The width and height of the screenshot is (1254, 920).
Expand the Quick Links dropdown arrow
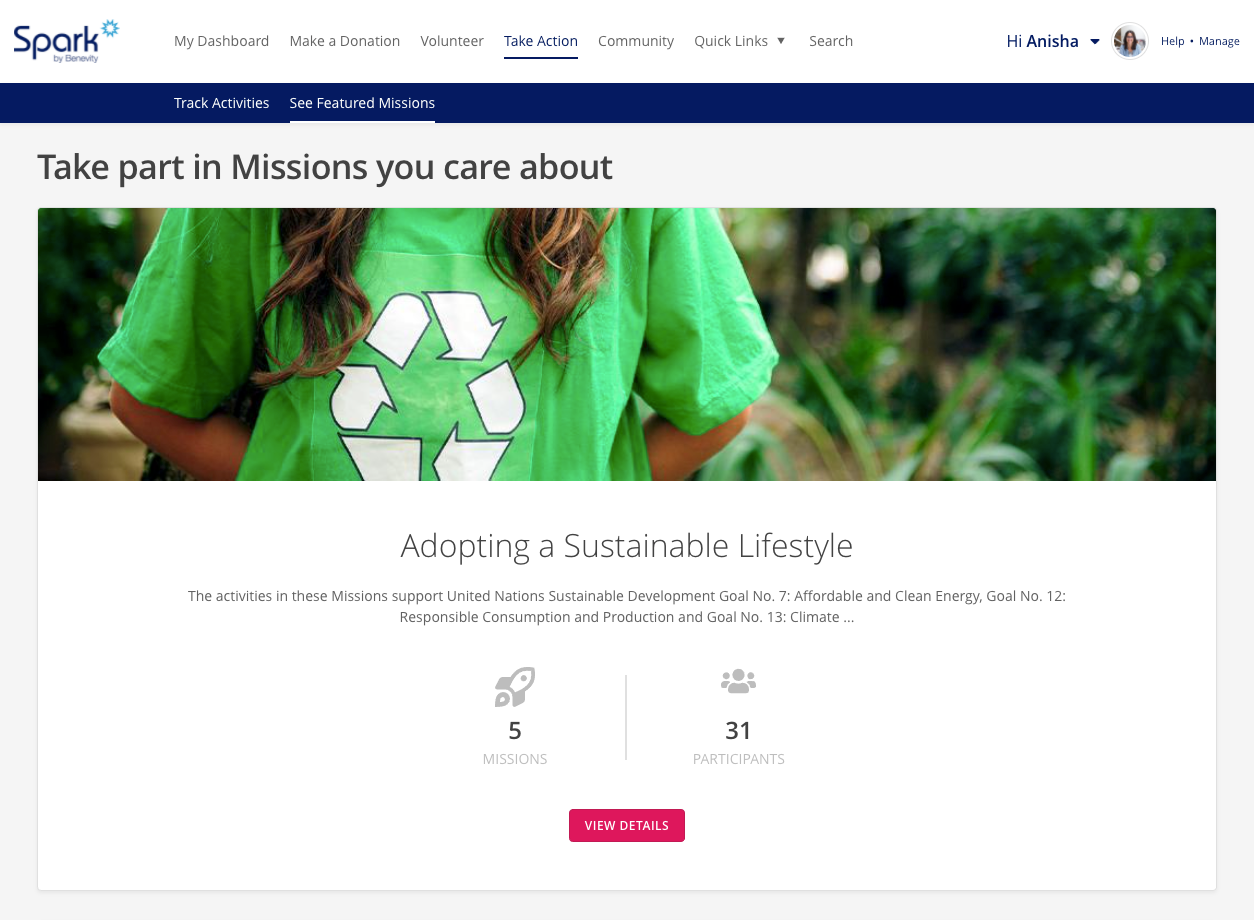click(781, 41)
